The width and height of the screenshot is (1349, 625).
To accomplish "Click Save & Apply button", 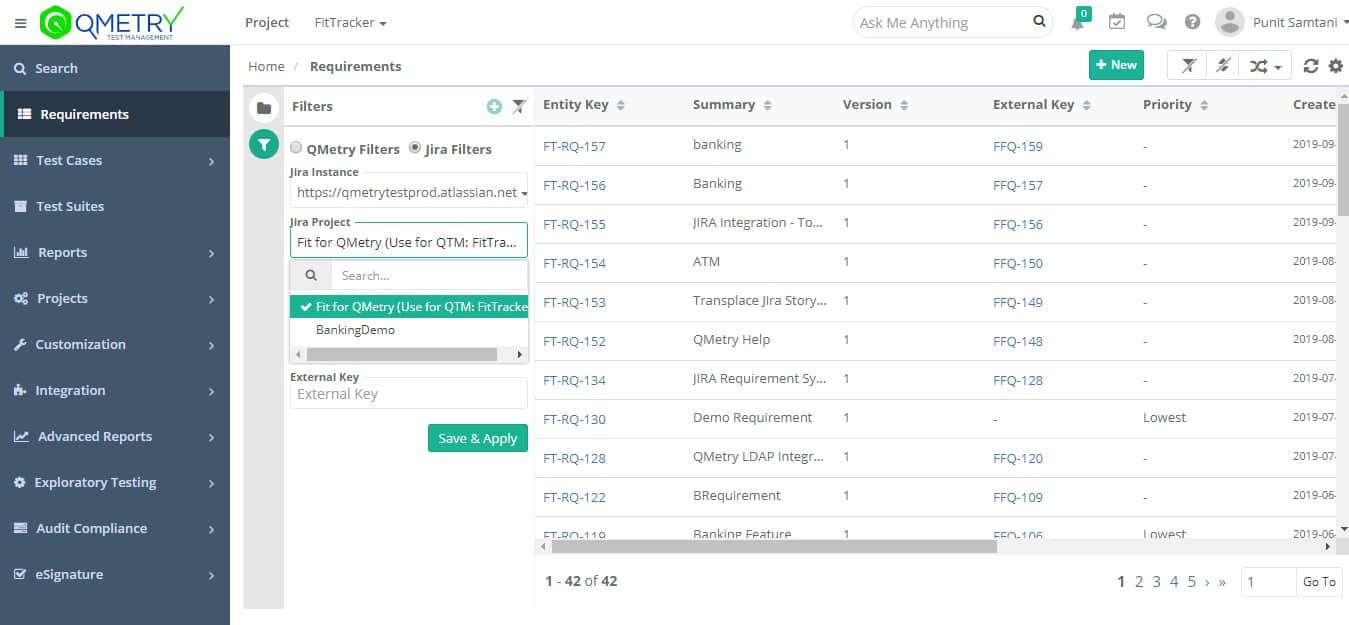I will [x=478, y=438].
